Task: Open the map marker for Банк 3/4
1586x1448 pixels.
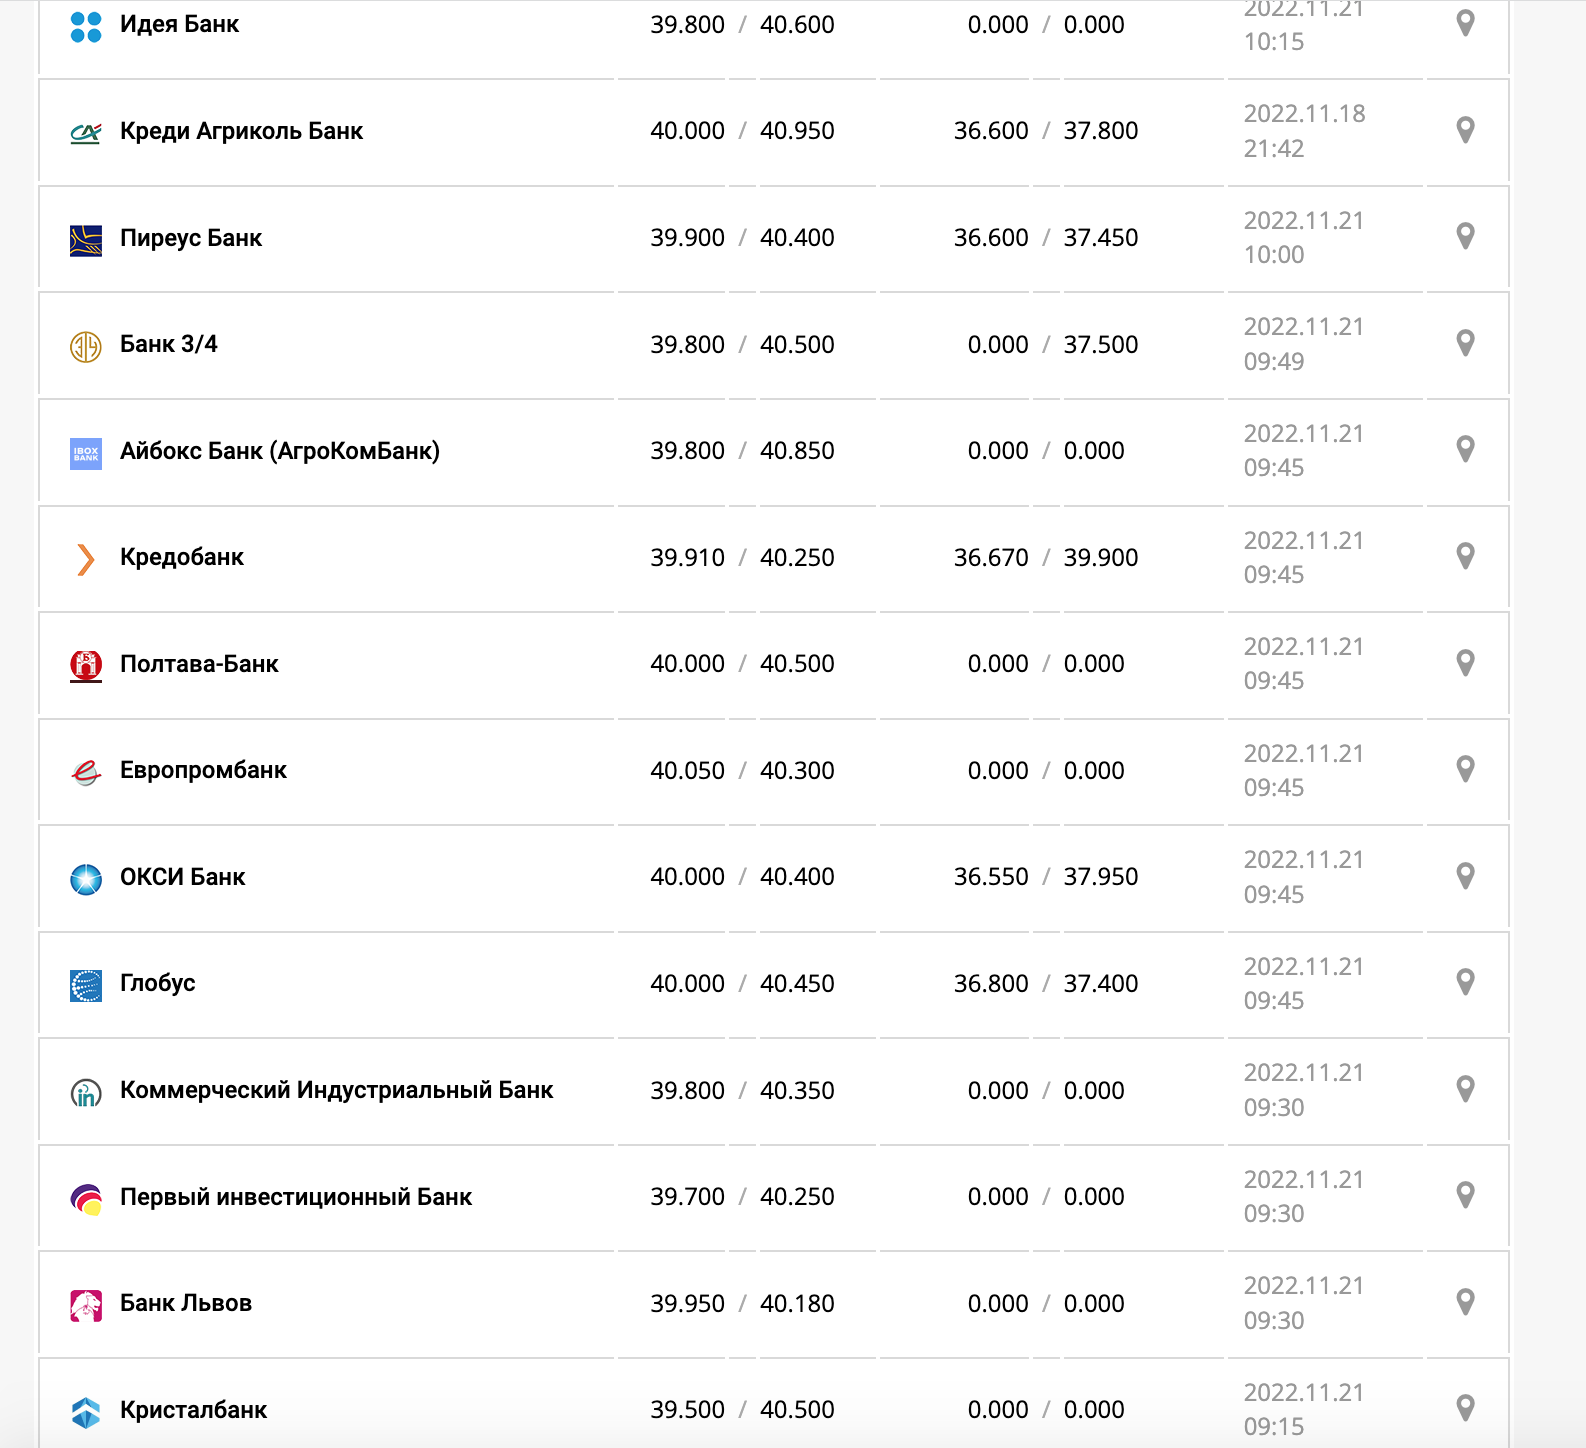Action: 1465,343
